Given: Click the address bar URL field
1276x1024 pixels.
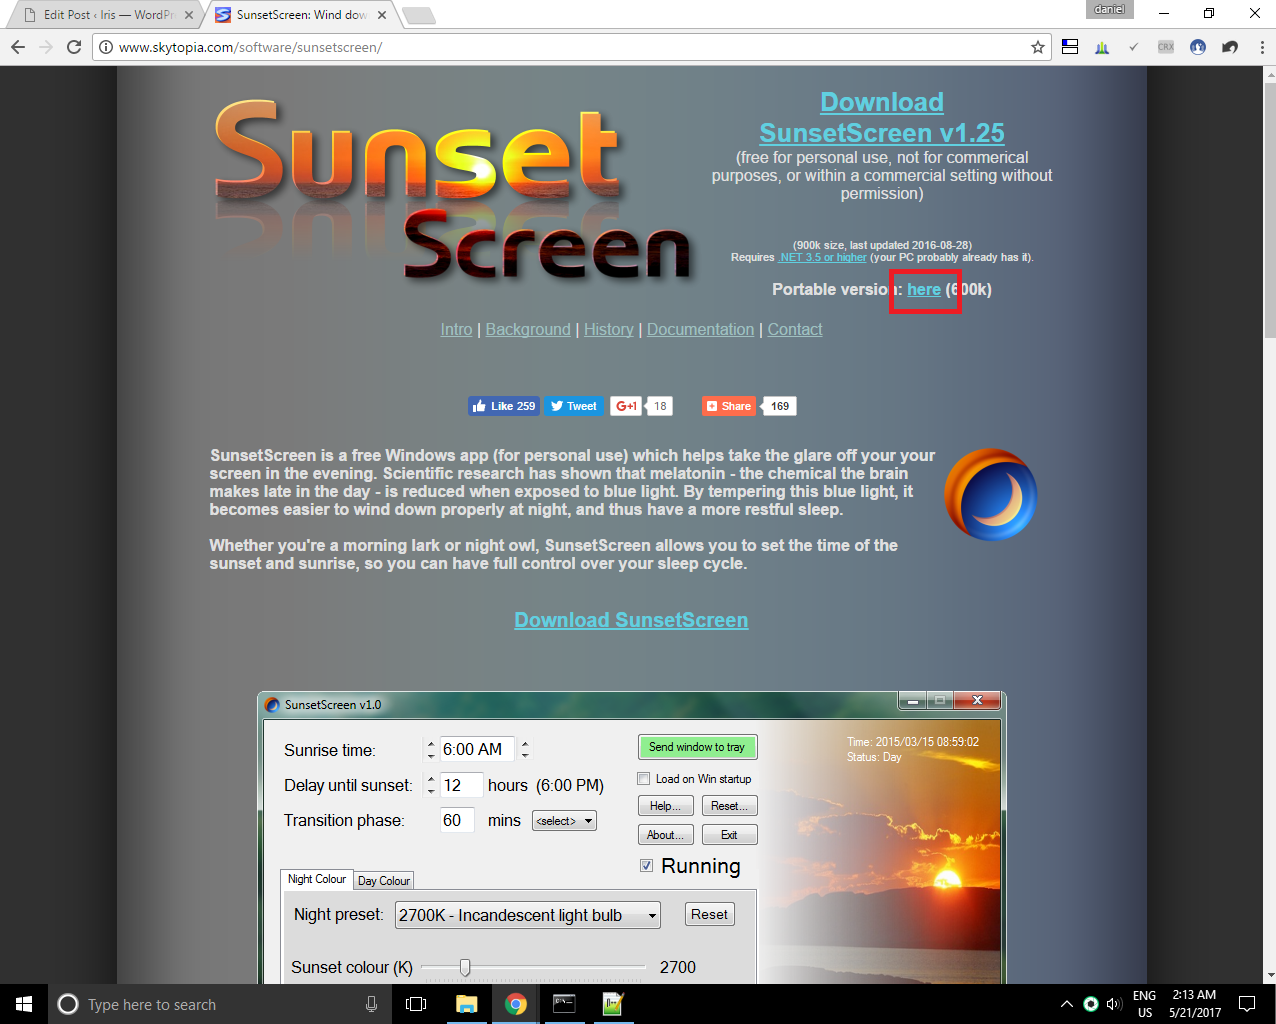Looking at the screenshot, I should [570, 47].
